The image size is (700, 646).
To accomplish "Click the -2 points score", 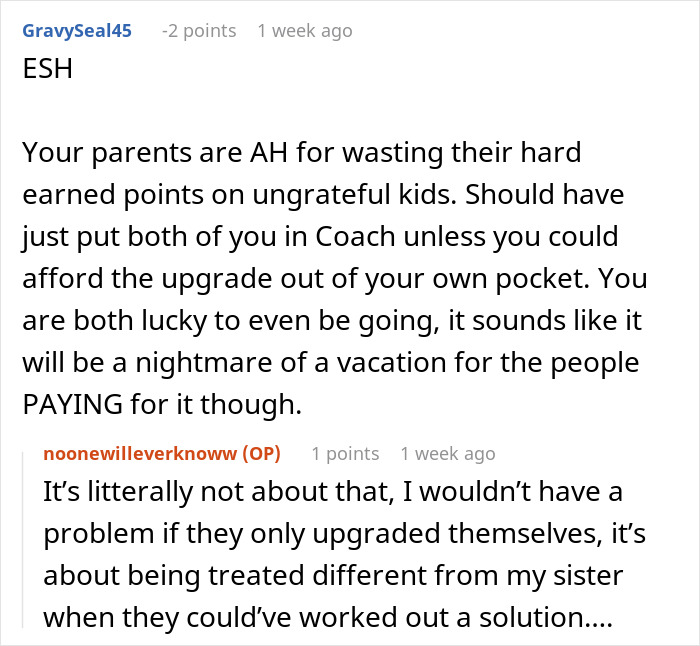I will pos(198,31).
